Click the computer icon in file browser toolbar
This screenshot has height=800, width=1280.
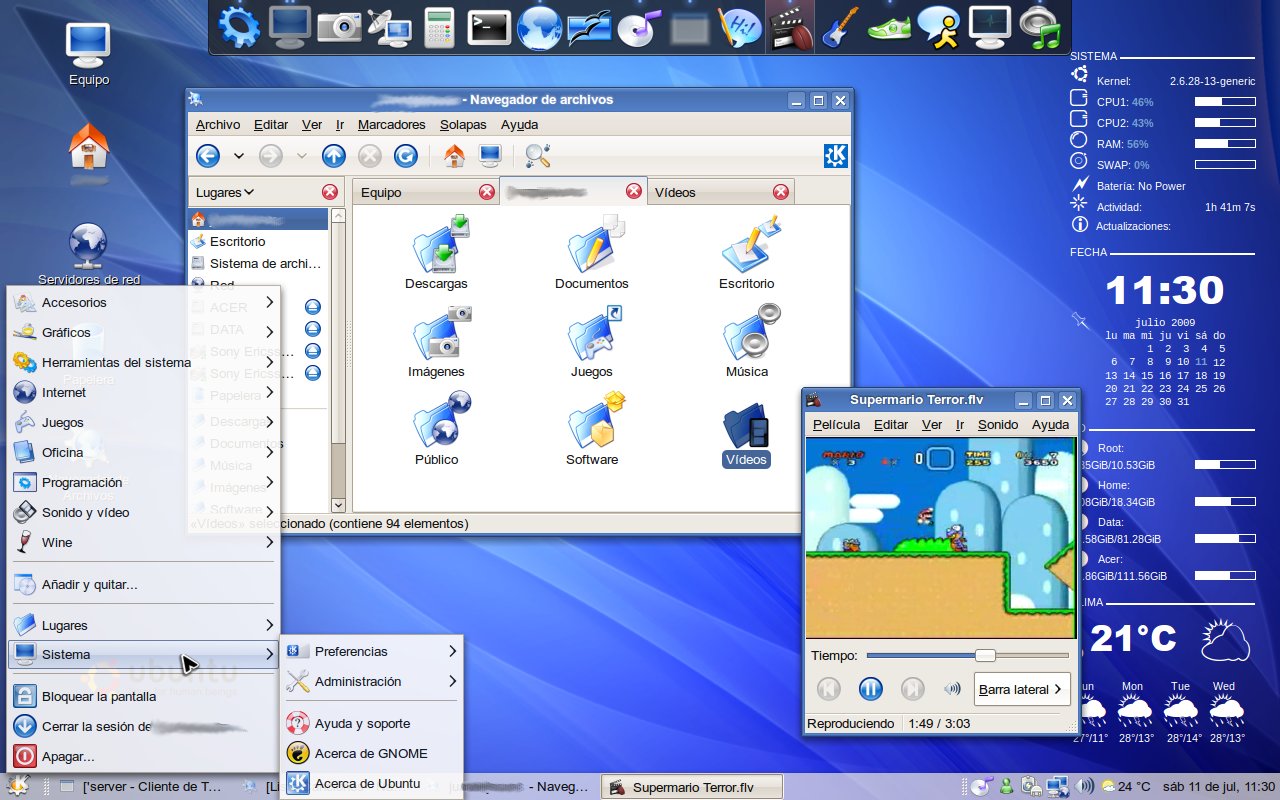(x=490, y=156)
